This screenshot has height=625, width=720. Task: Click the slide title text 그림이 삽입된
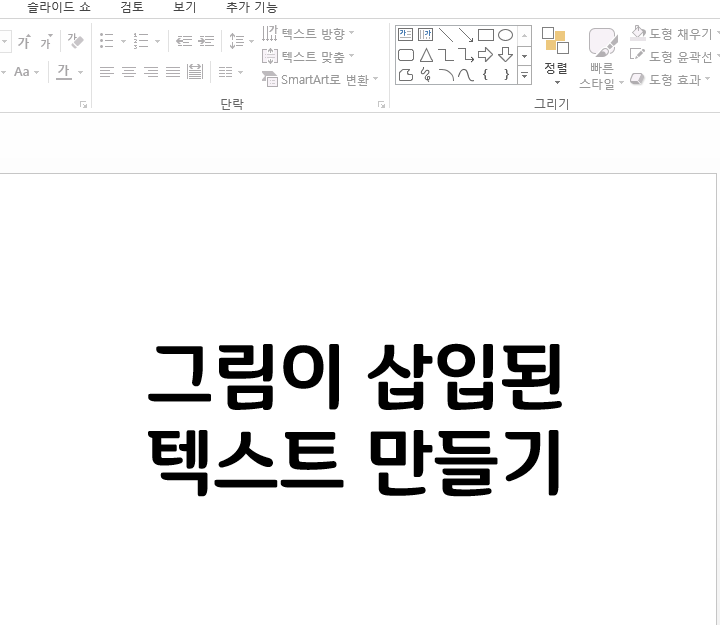355,377
